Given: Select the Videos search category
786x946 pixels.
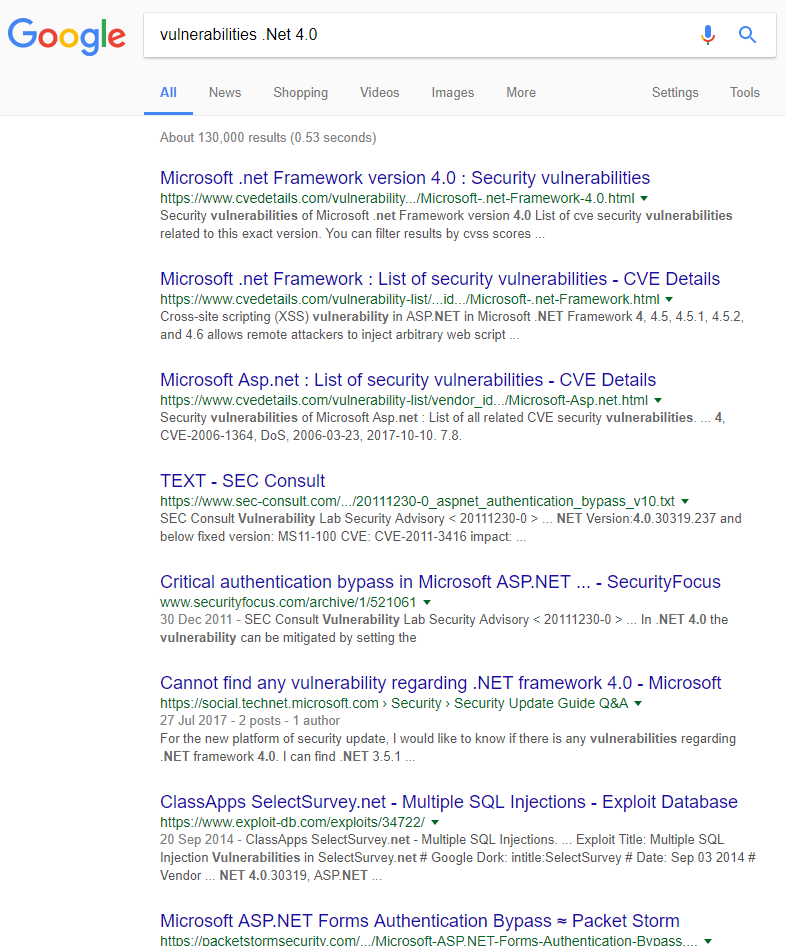Looking at the screenshot, I should click(379, 92).
